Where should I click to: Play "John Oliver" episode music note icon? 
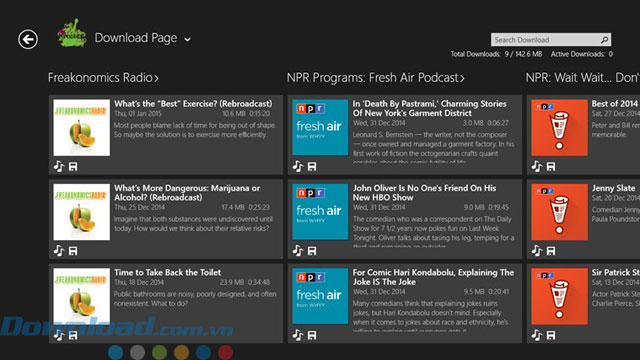point(298,251)
